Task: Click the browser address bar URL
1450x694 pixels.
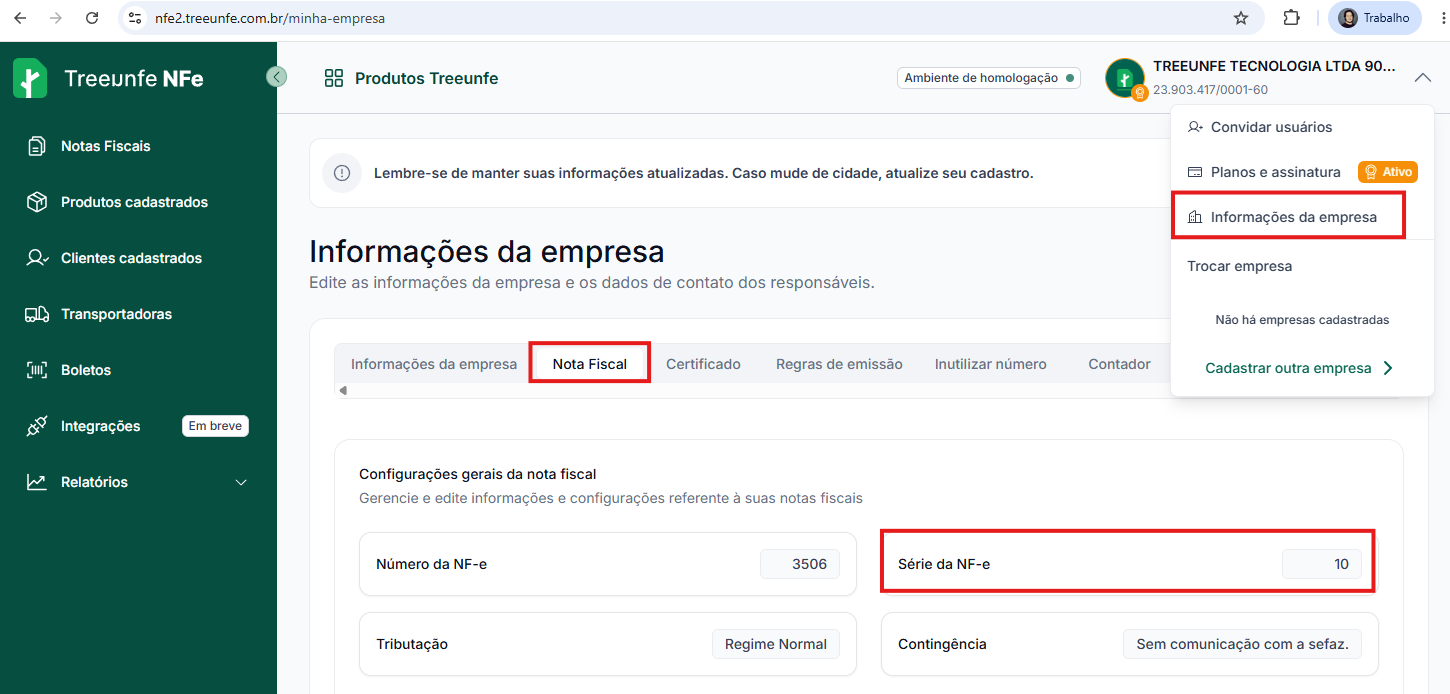Action: [x=270, y=18]
